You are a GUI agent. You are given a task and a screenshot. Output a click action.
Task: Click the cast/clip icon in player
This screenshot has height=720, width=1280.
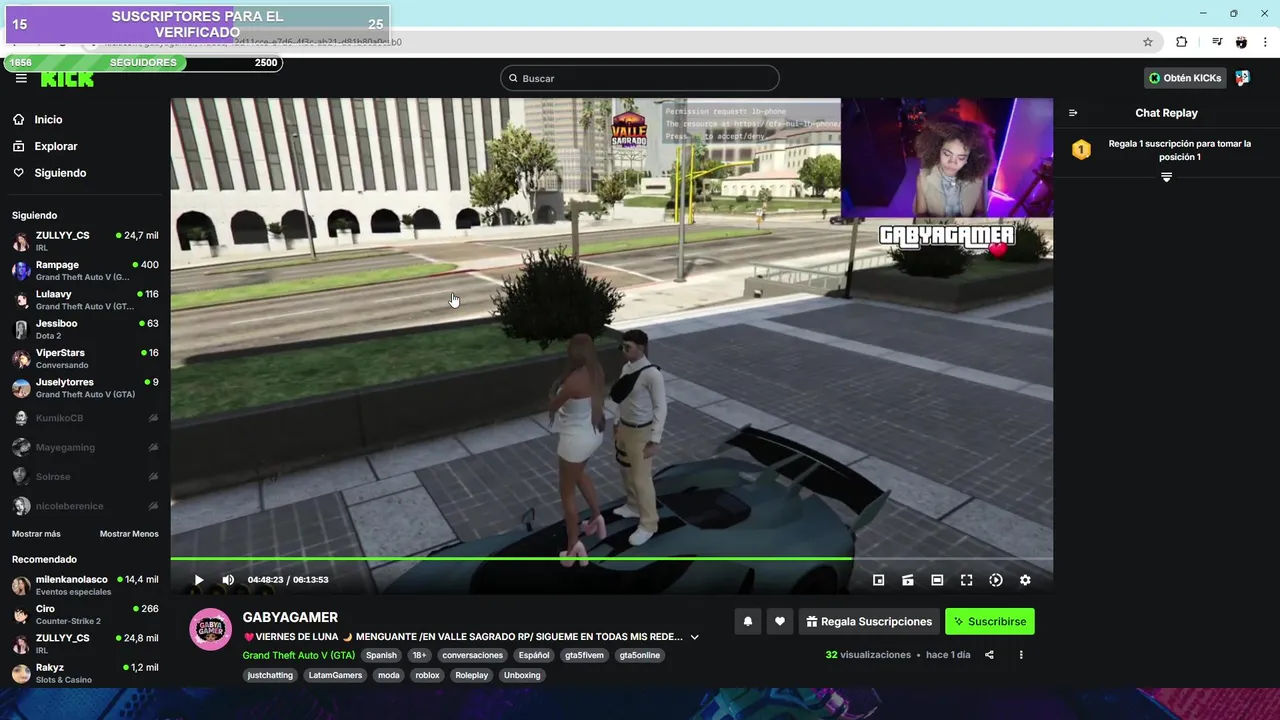(908, 580)
